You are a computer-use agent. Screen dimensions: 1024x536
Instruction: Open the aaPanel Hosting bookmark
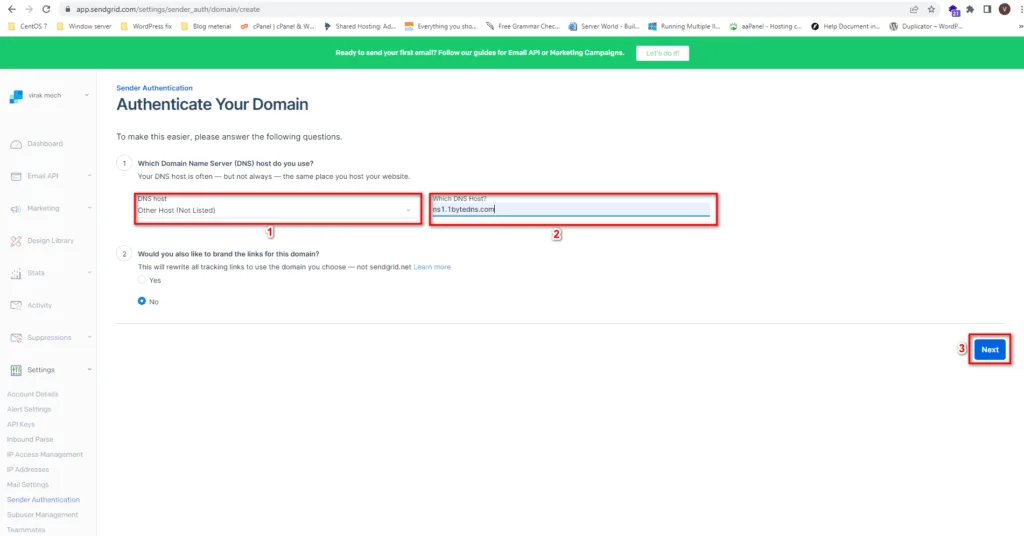765,27
